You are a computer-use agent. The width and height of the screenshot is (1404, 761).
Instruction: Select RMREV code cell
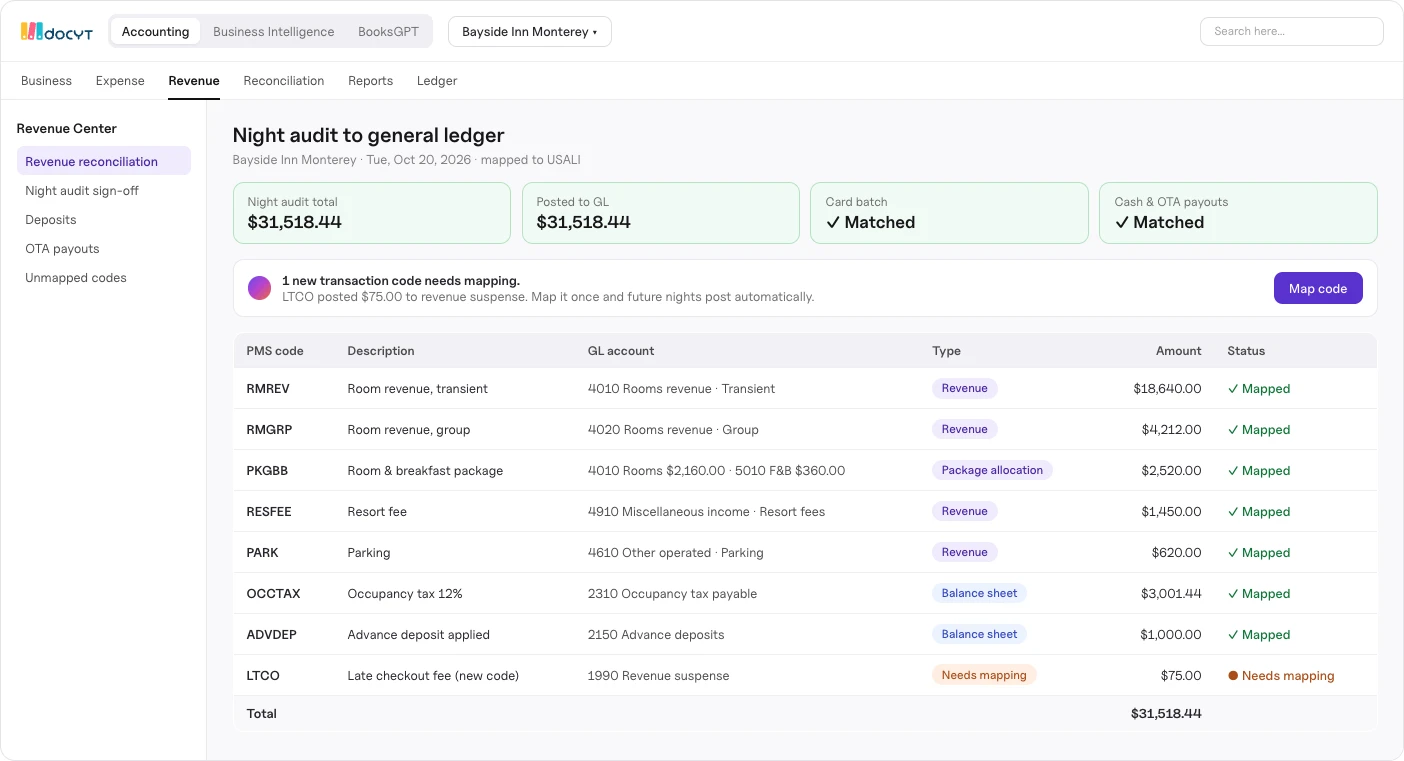click(268, 388)
